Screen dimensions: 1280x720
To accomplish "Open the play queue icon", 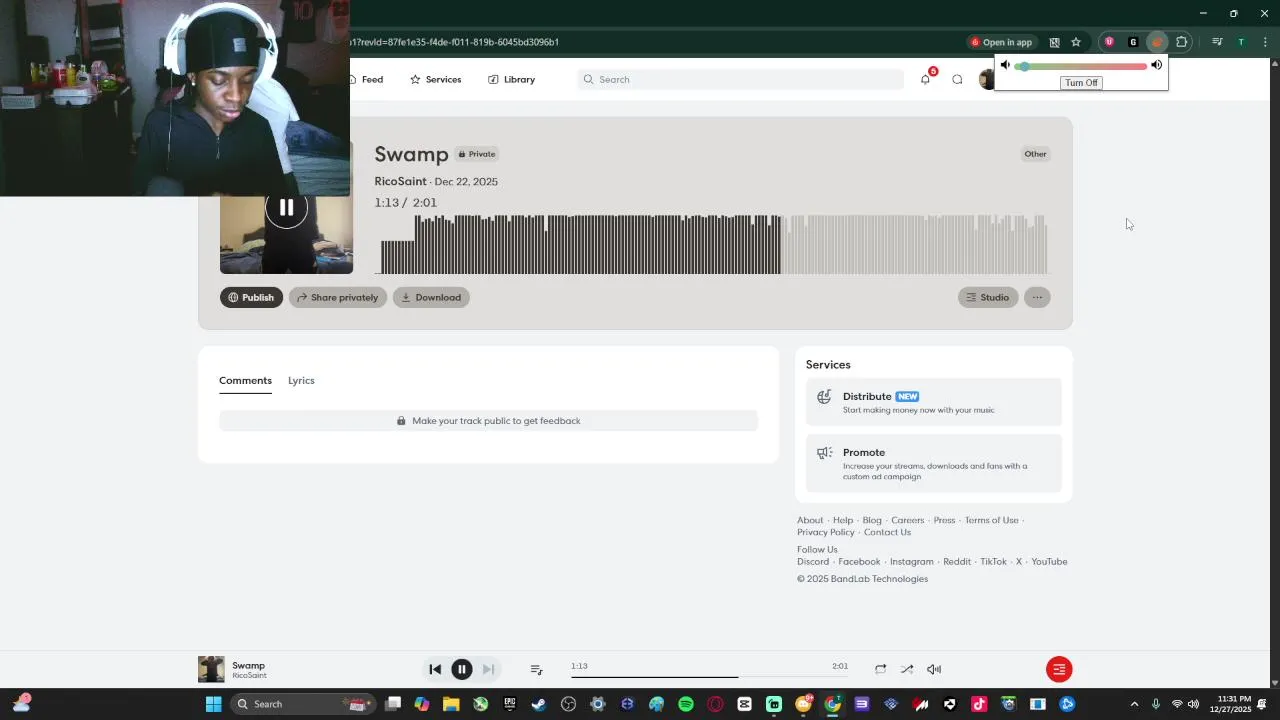I will tap(536, 669).
